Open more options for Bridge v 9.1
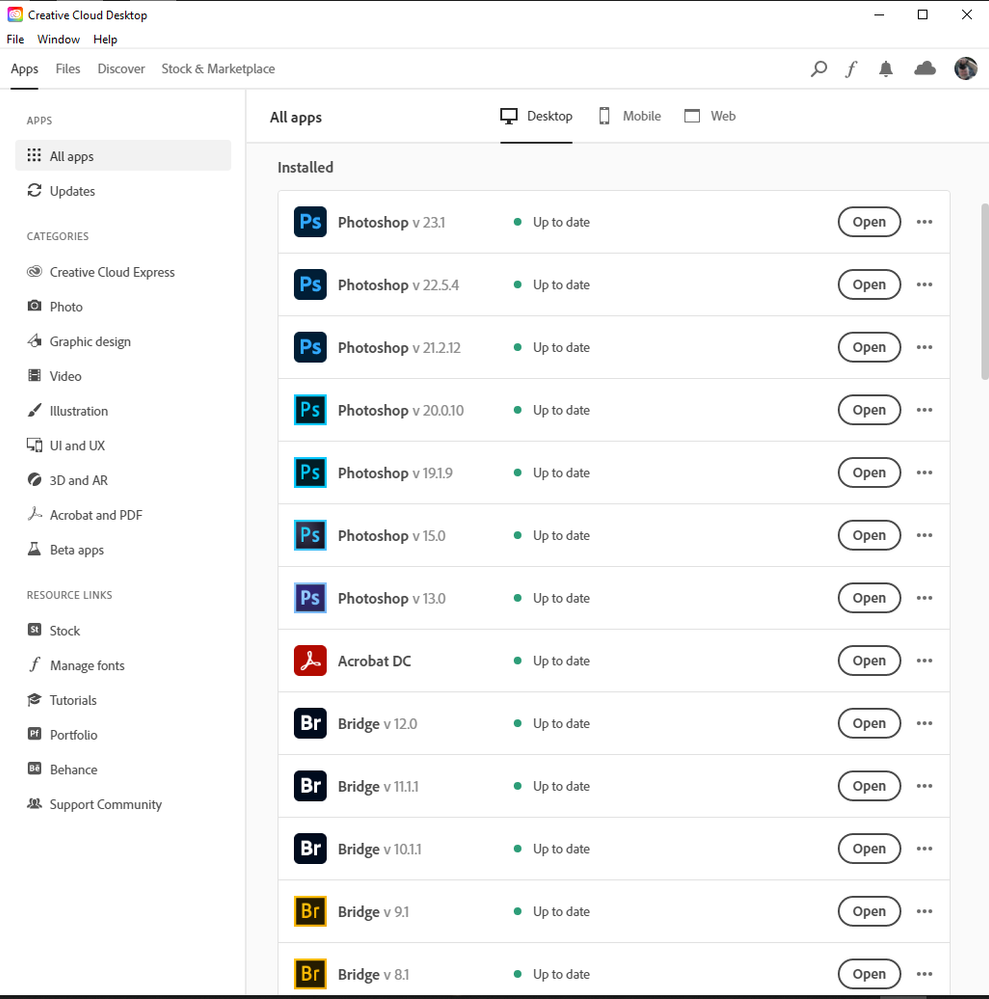This screenshot has height=999, width=989. click(924, 911)
